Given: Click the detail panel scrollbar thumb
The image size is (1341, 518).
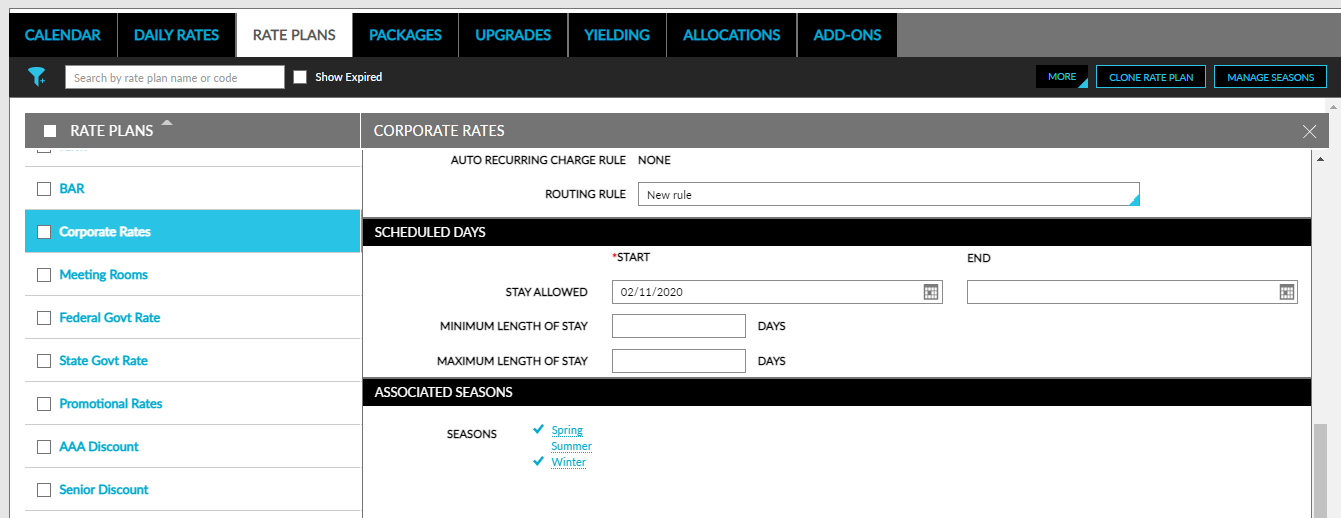Looking at the screenshot, I should point(1320,470).
